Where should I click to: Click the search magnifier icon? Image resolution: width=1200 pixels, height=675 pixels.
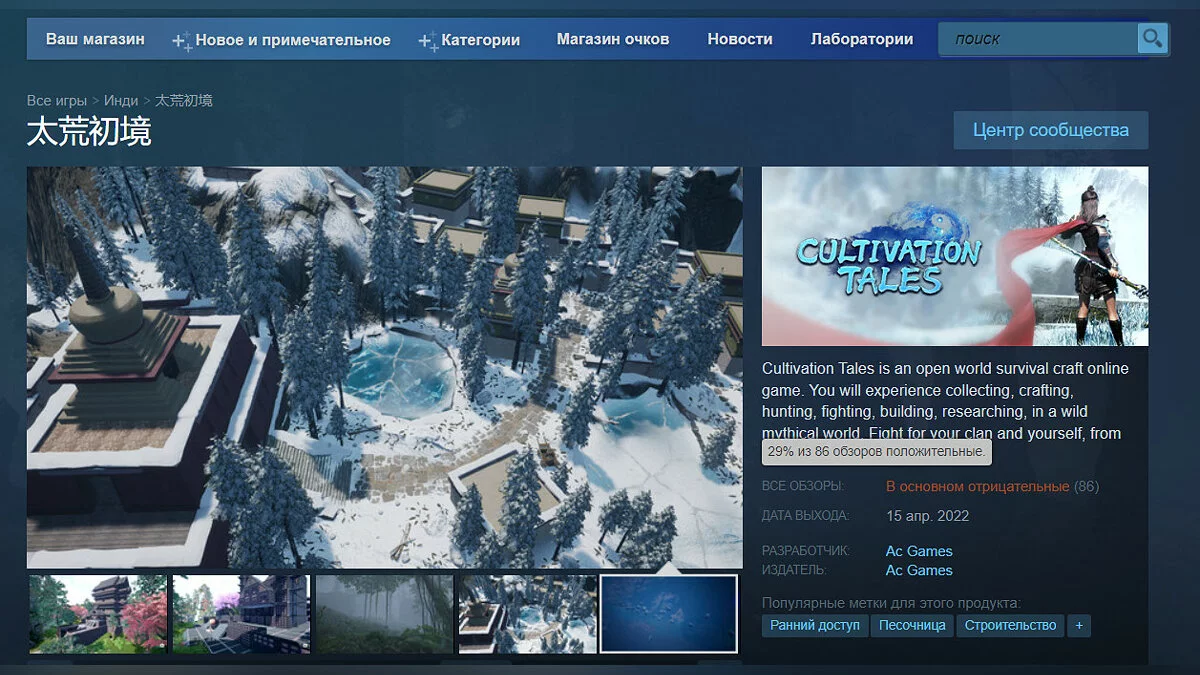click(1153, 39)
